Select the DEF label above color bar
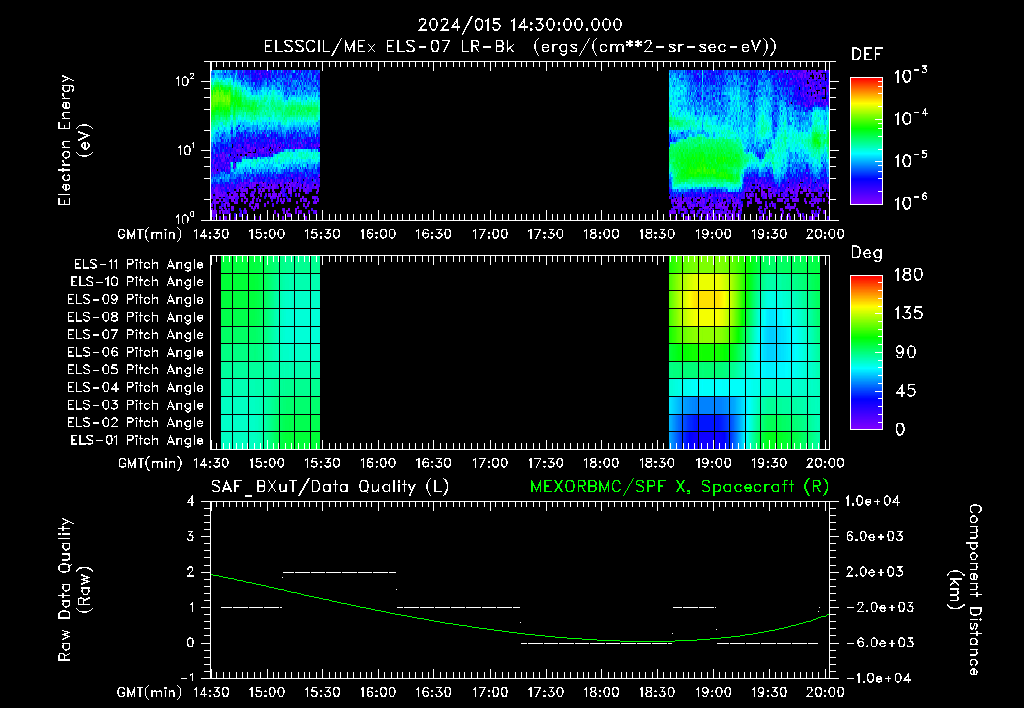Image resolution: width=1024 pixels, height=708 pixels. pos(867,54)
